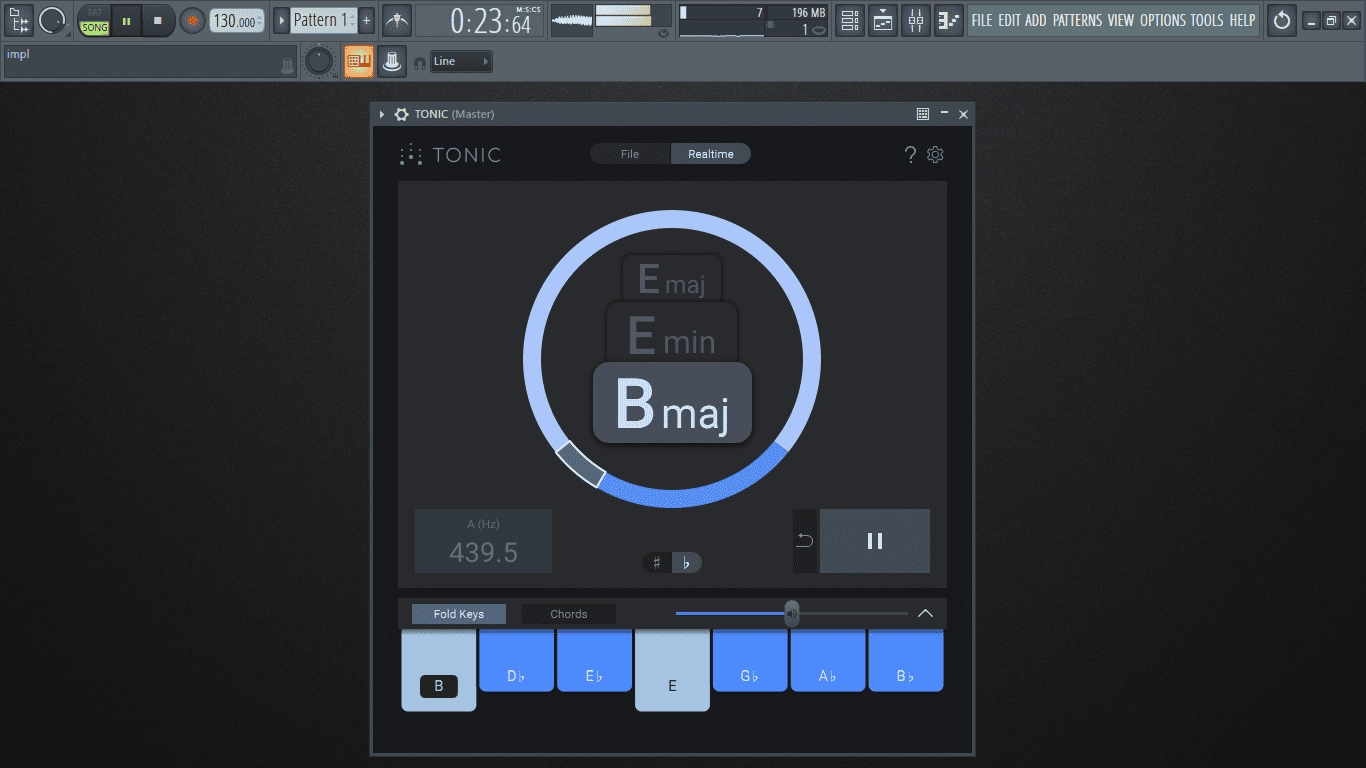The image size is (1366, 768).
Task: Toggle typing keyboard to piano button
Action: (358, 62)
